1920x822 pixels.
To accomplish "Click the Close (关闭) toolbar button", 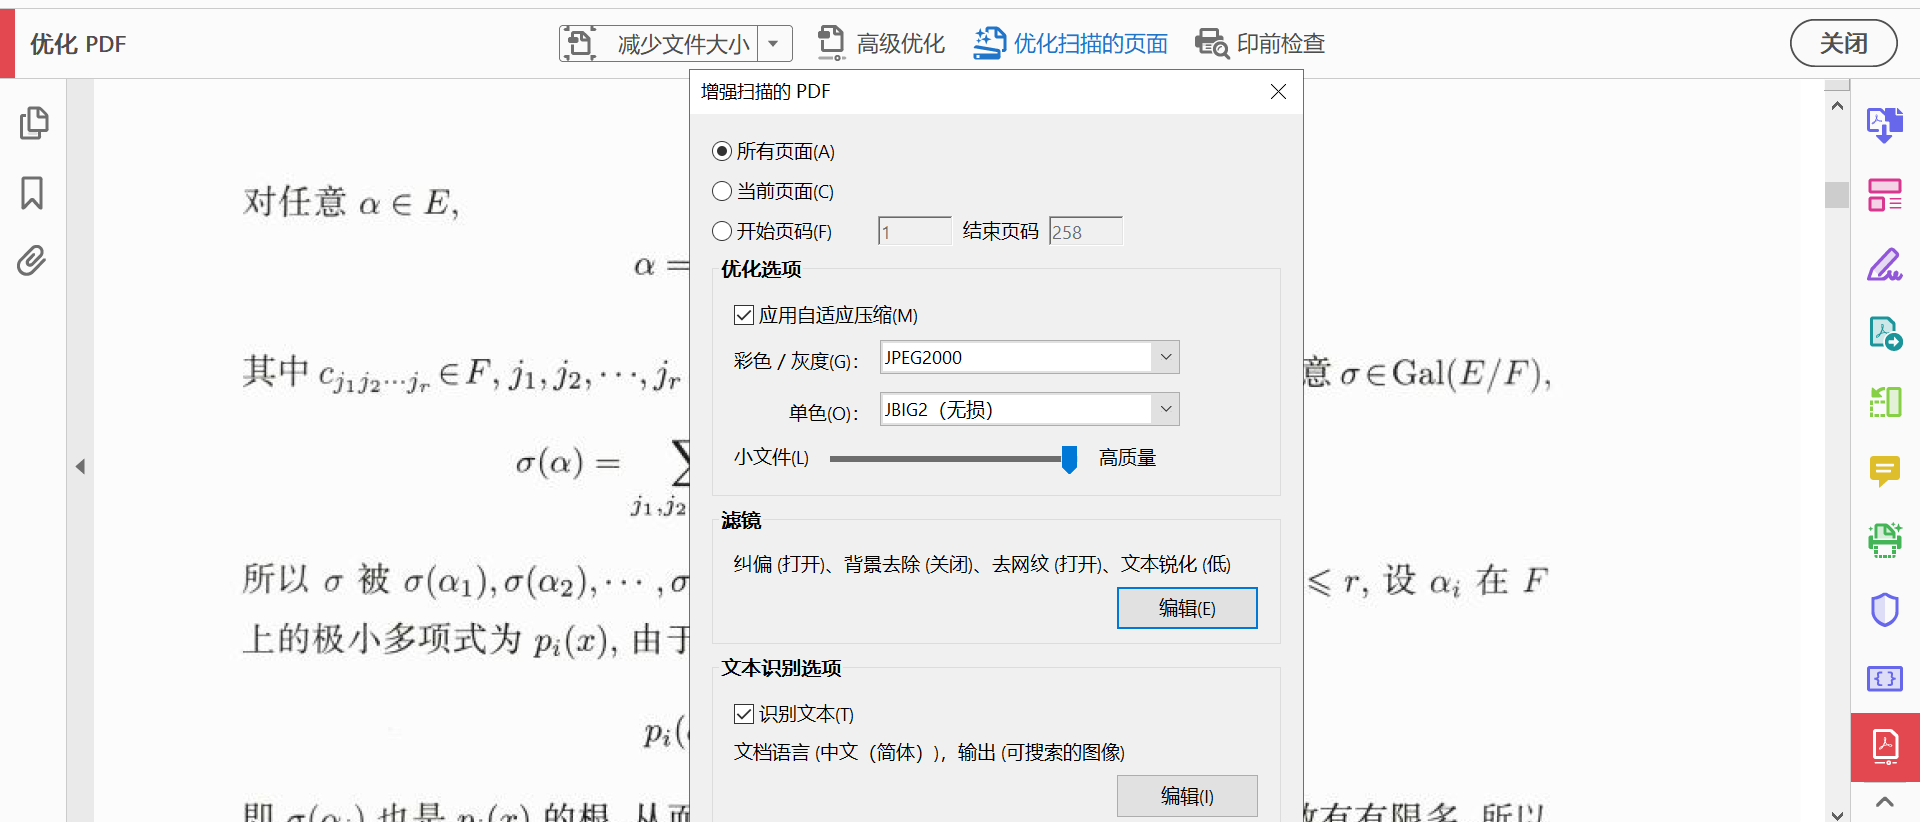I will (x=1843, y=43).
